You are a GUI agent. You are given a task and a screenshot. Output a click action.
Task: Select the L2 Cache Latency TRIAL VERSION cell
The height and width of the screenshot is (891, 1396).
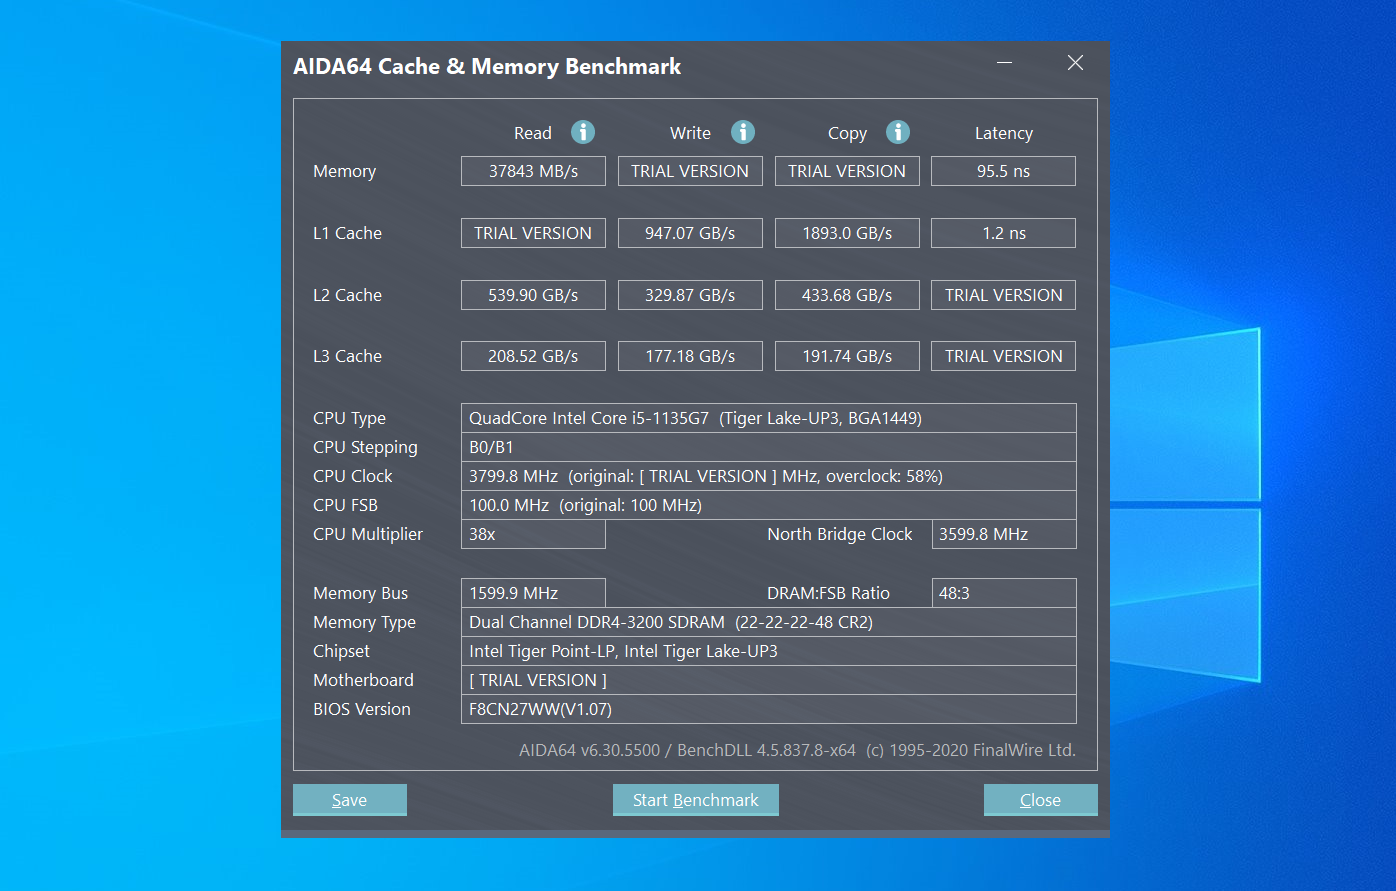[x=1003, y=295]
